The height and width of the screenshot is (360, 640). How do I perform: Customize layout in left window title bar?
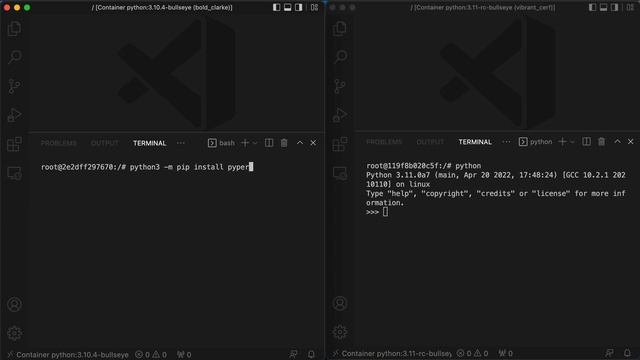314,7
